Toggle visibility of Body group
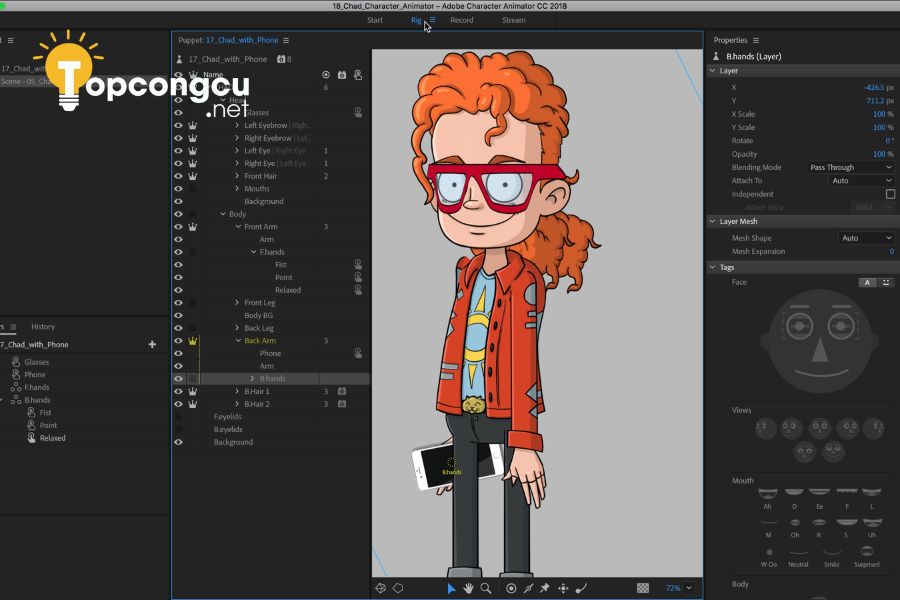900x600 pixels. (179, 214)
